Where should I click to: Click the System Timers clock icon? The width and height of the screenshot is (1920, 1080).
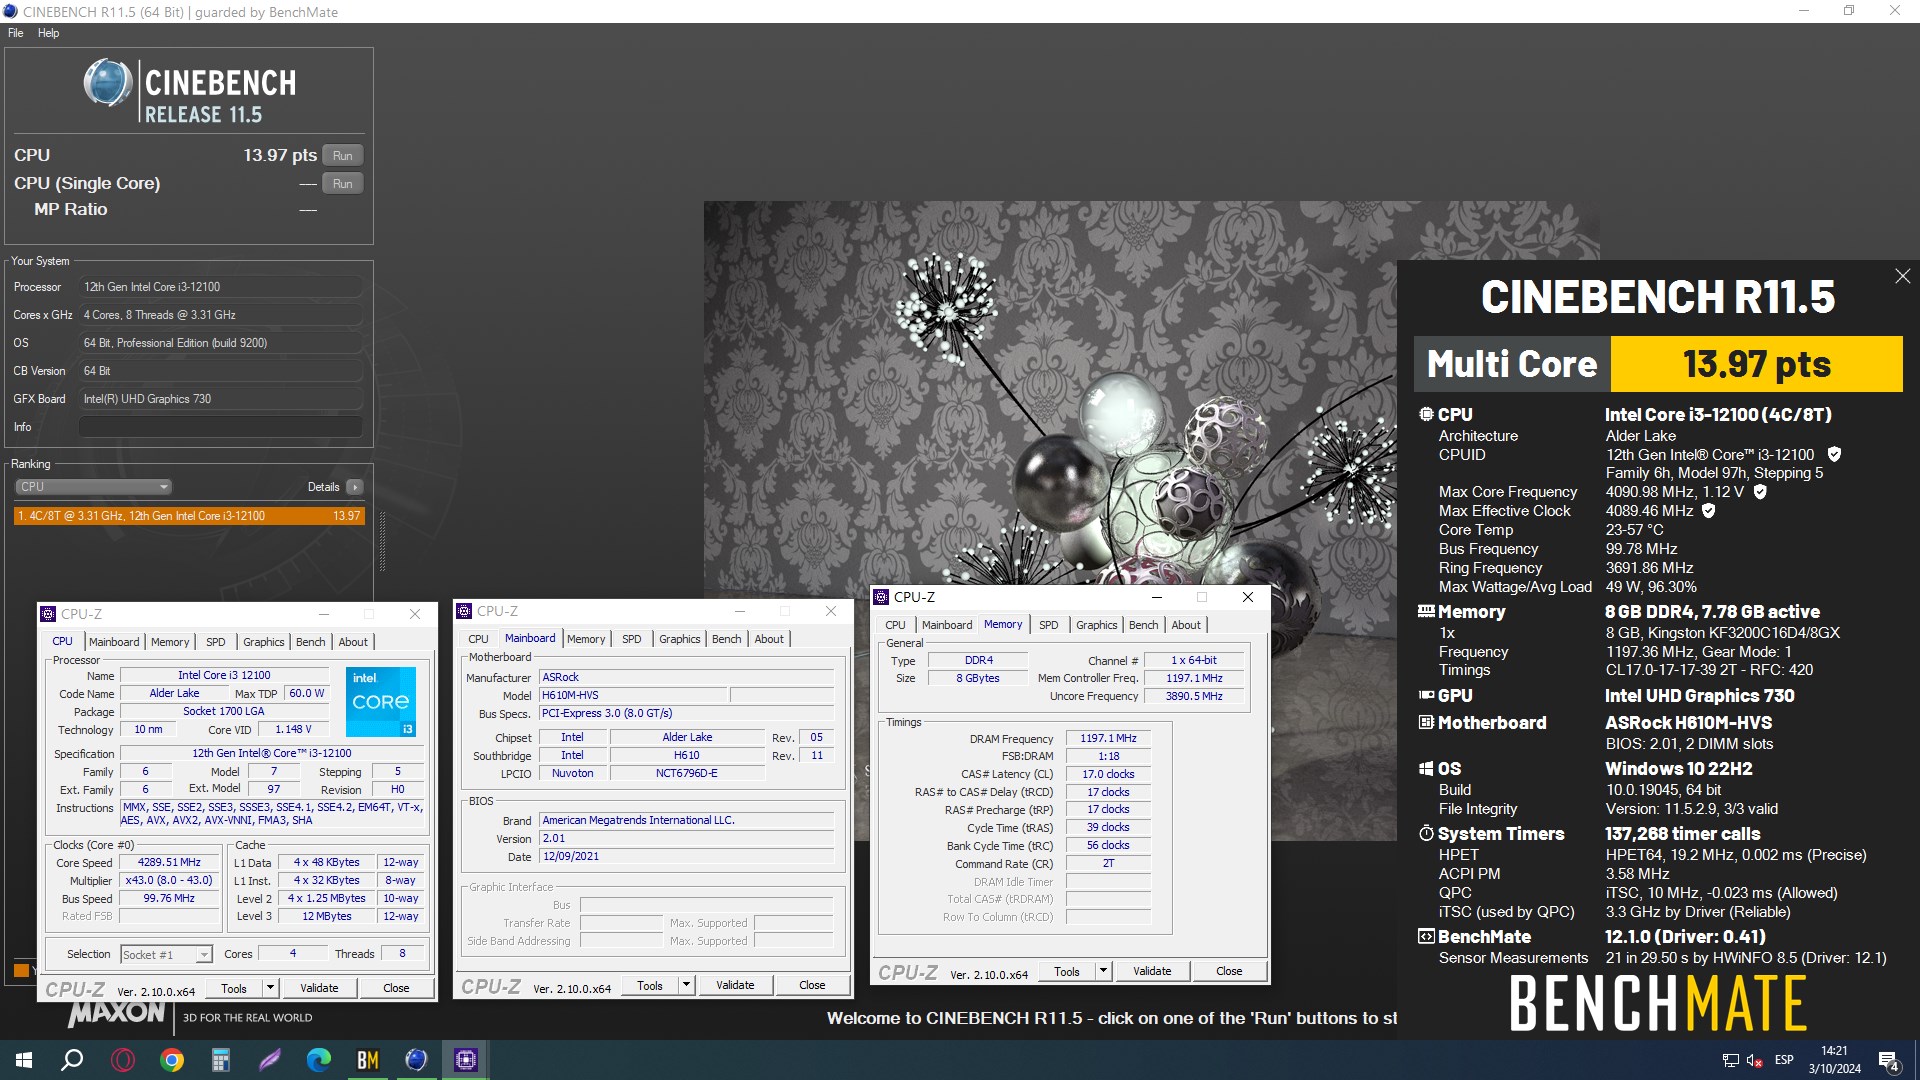(1426, 833)
